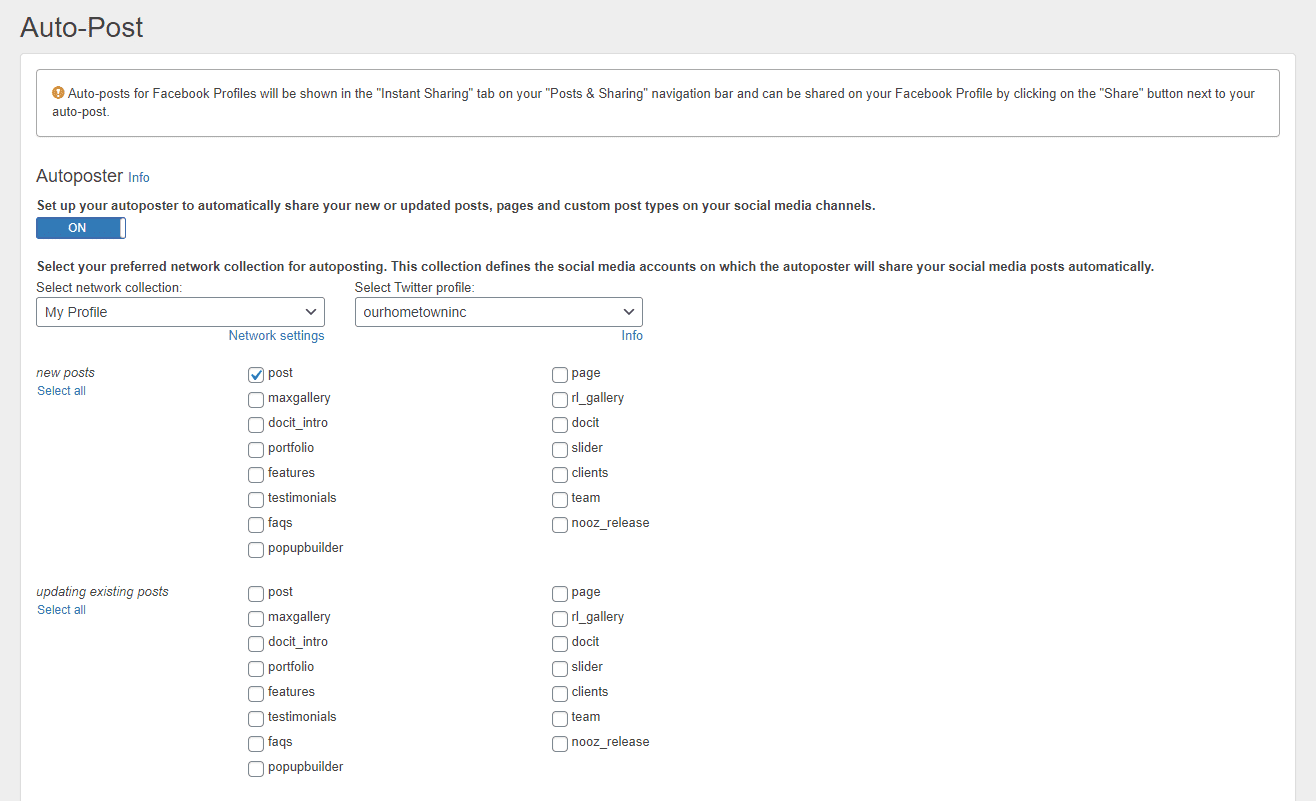Enable popupbuilder under new posts
Viewport: 1316px width, 801px height.
pyautogui.click(x=256, y=550)
